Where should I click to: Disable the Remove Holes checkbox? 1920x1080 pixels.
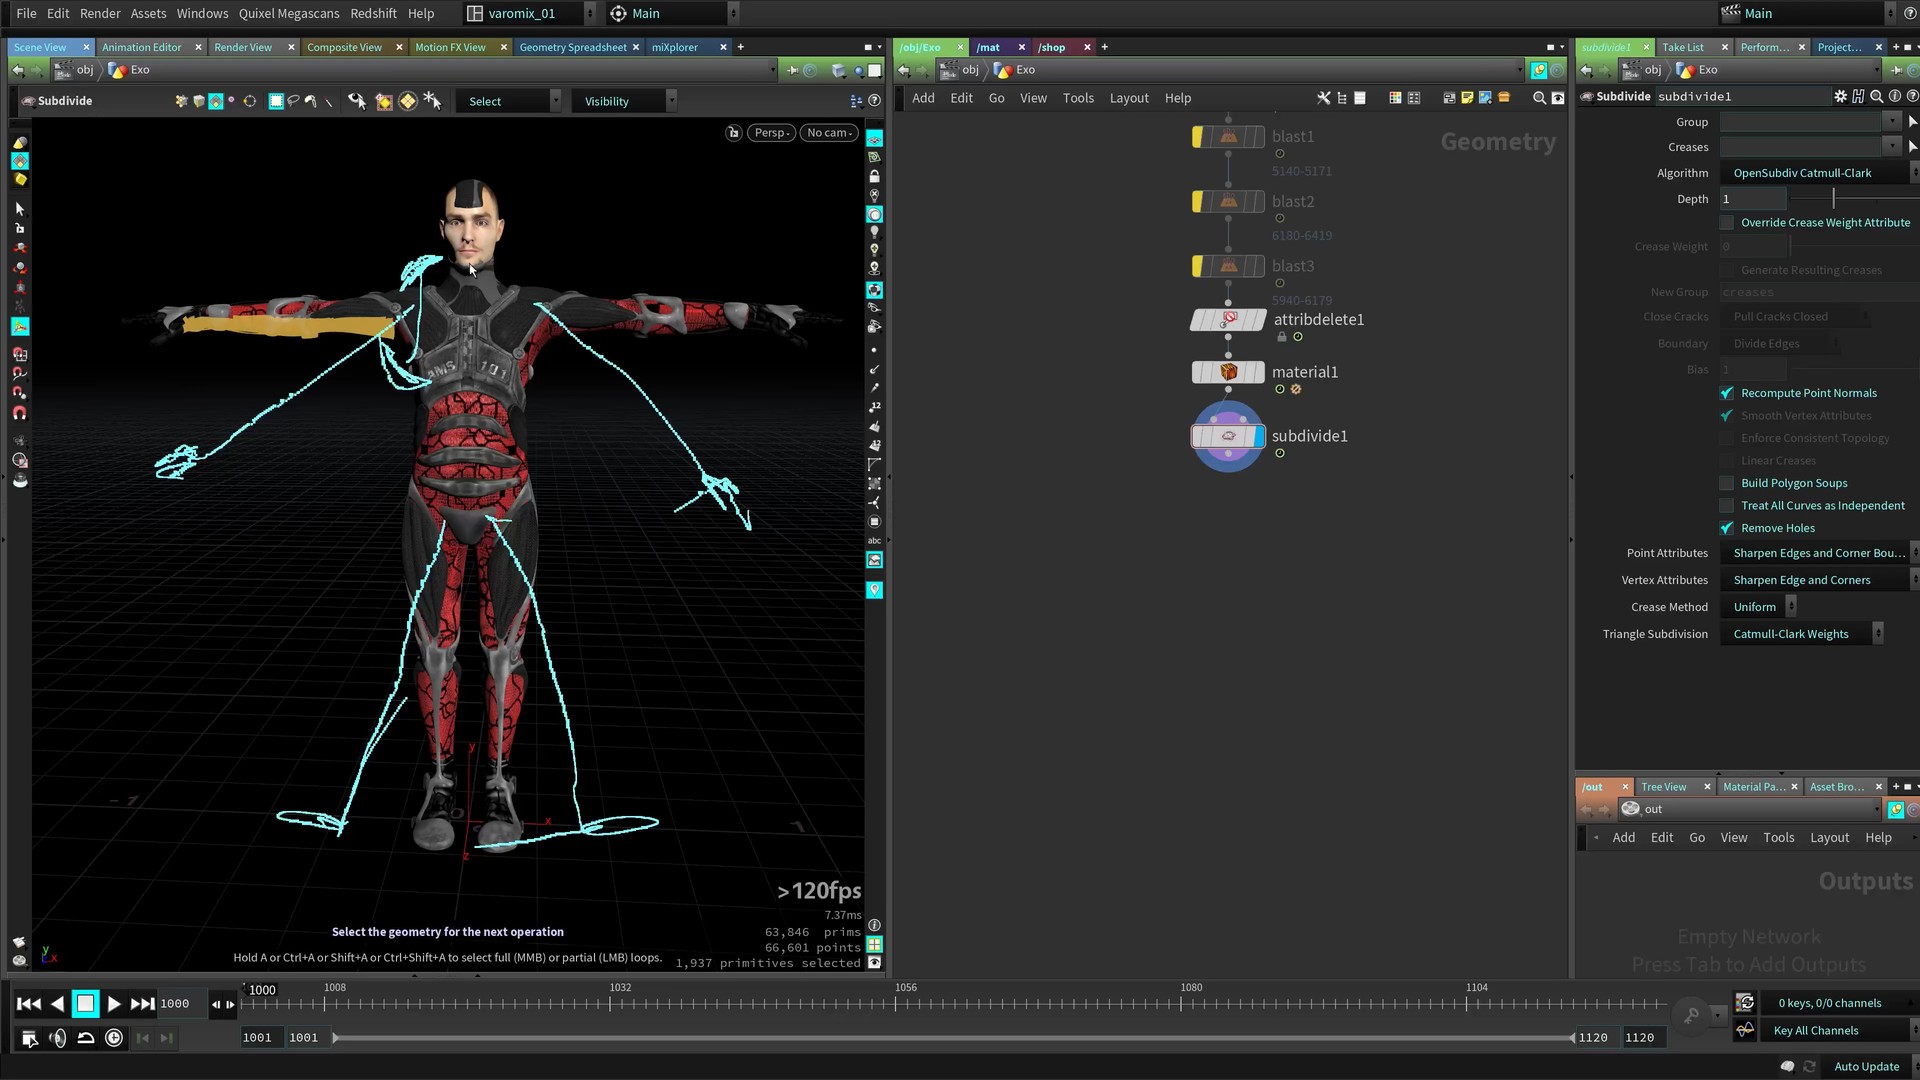click(1727, 528)
